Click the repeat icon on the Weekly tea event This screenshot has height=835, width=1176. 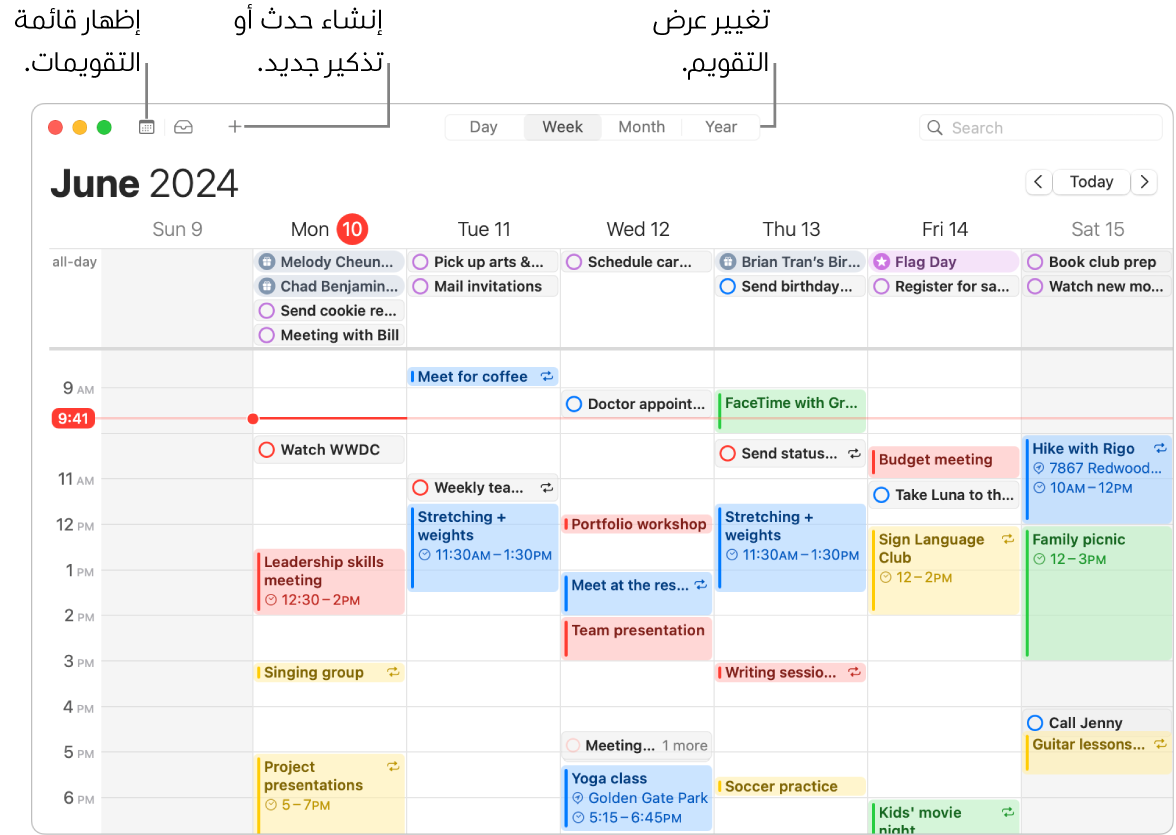point(546,487)
